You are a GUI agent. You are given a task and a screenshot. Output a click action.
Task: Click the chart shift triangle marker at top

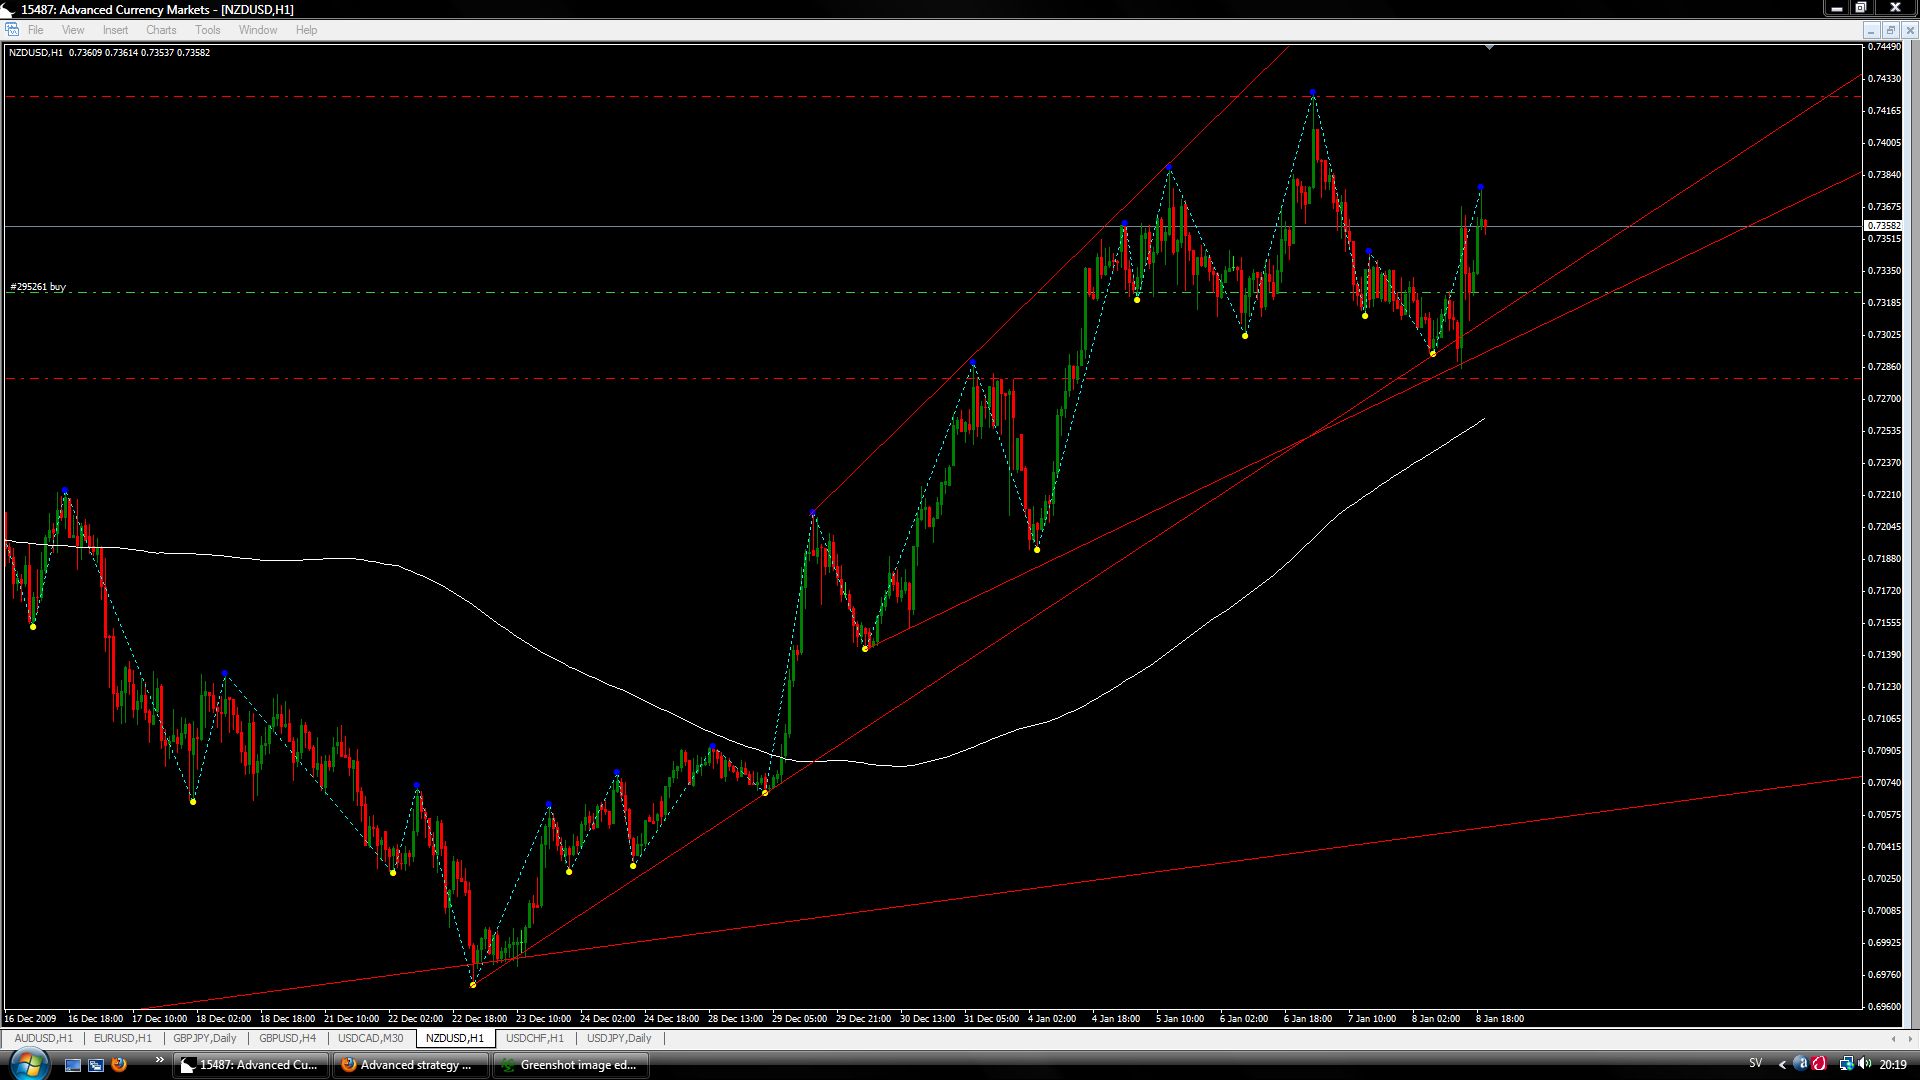point(1489,47)
